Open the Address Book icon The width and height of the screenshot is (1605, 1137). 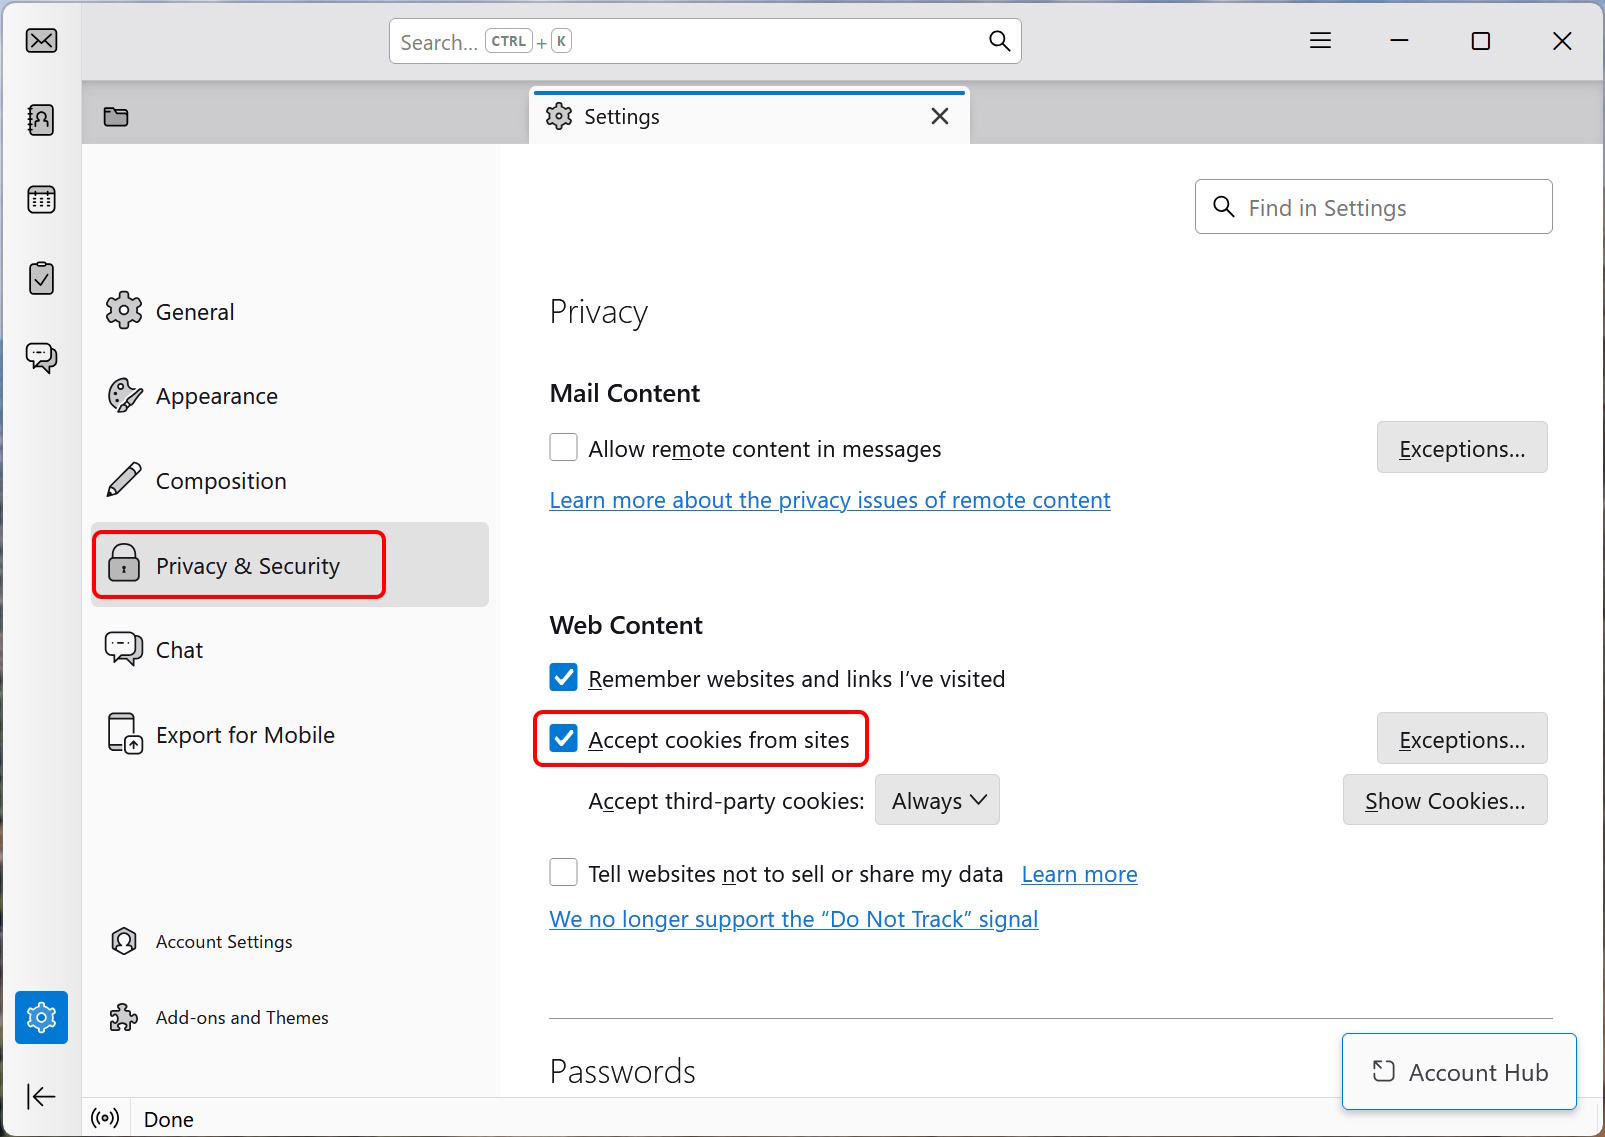[x=41, y=120]
